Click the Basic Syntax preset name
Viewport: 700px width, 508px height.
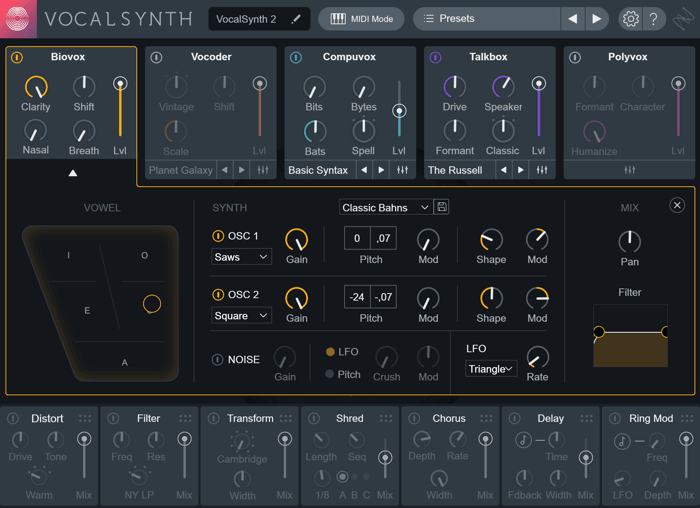(x=318, y=170)
